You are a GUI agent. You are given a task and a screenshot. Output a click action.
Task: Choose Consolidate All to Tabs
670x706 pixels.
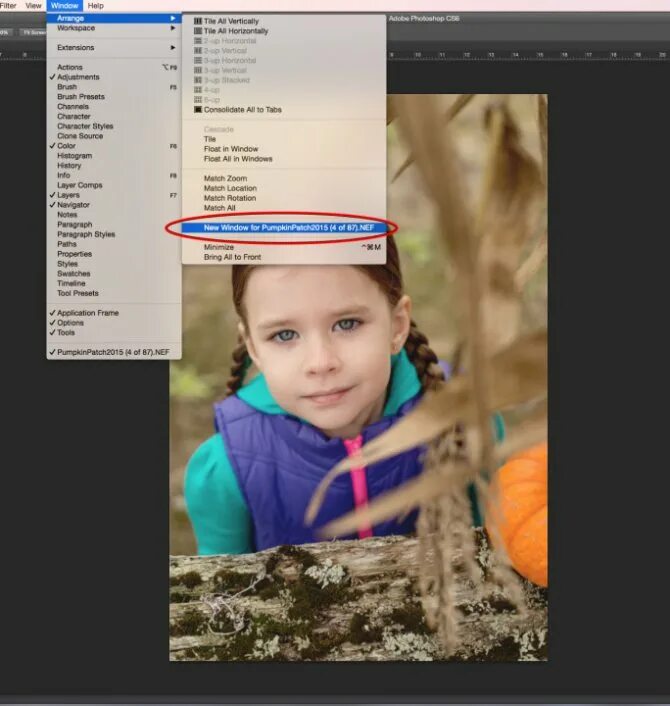[x=284, y=109]
